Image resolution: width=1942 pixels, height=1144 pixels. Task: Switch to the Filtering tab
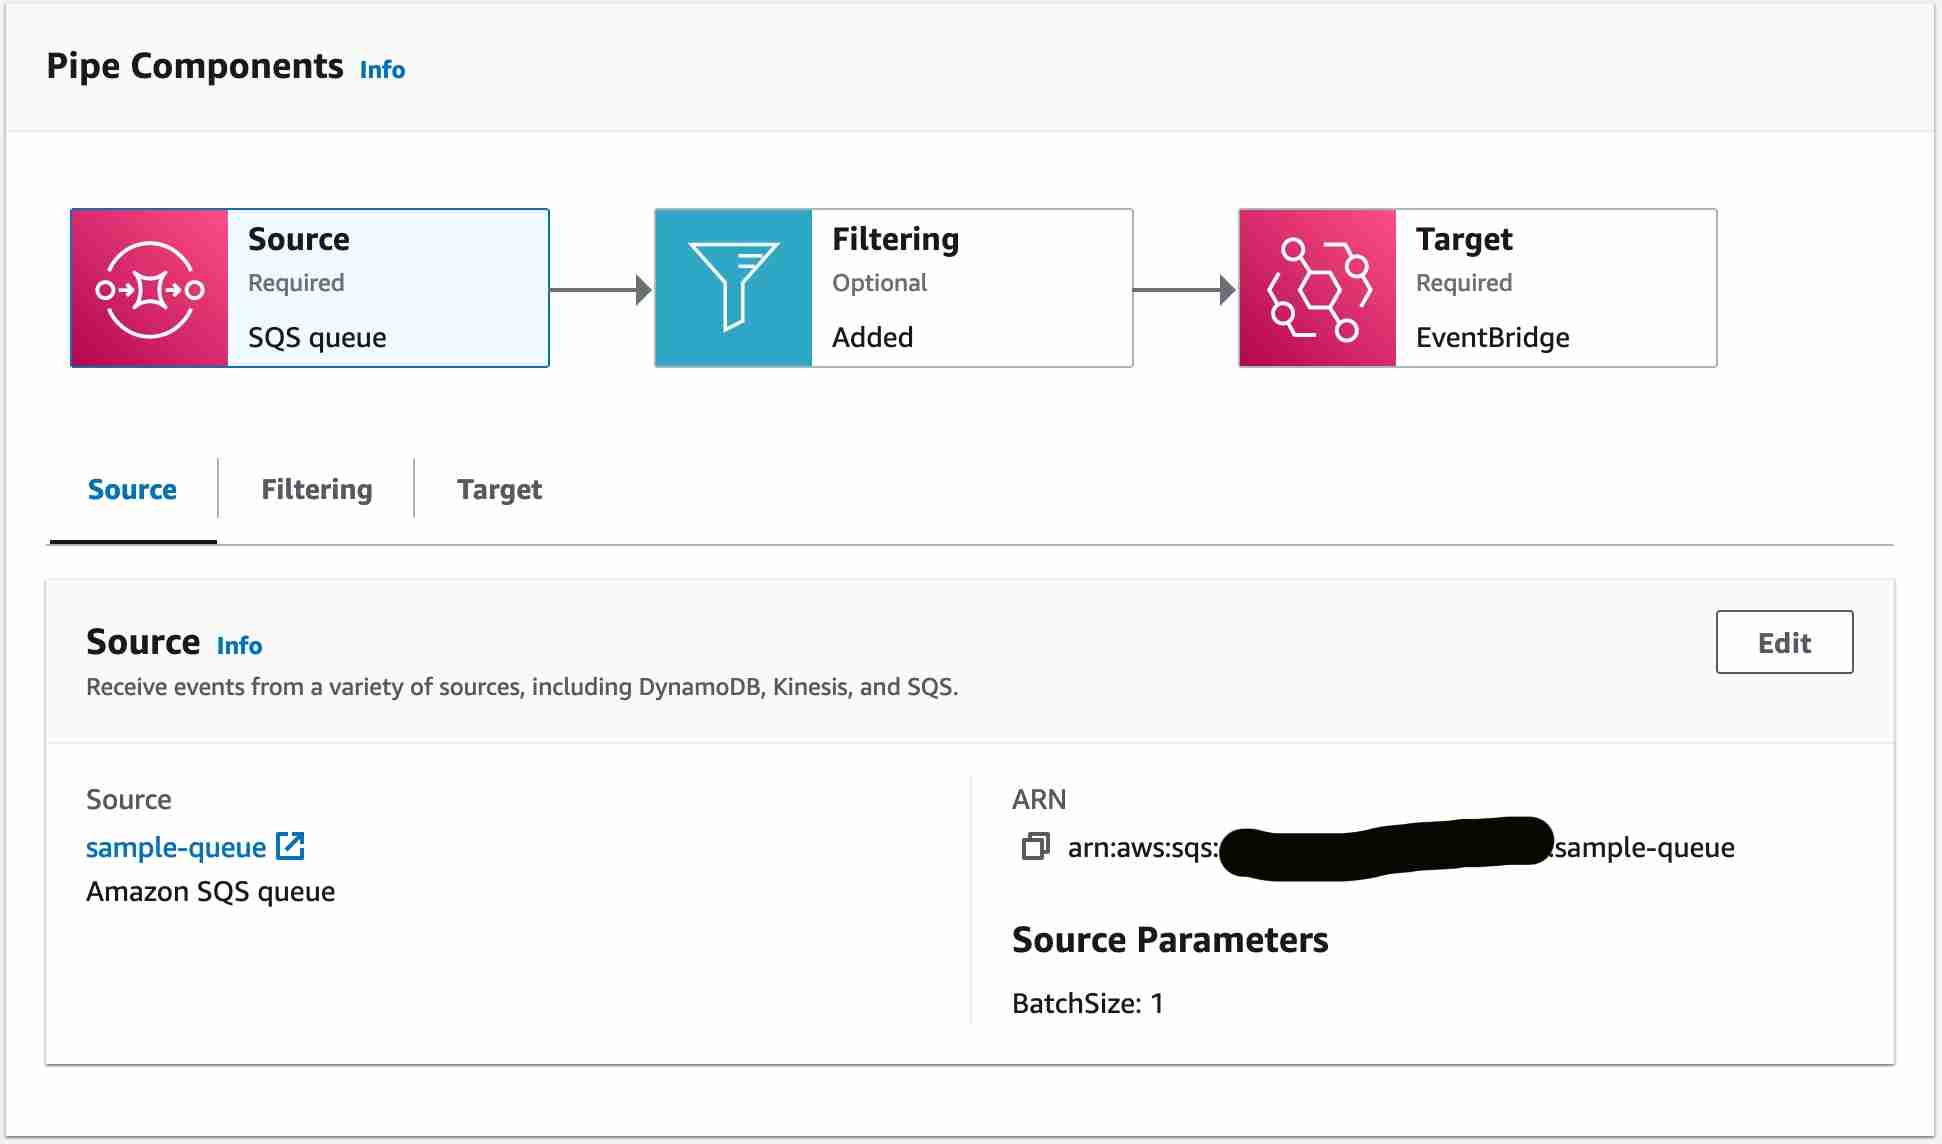(x=316, y=489)
